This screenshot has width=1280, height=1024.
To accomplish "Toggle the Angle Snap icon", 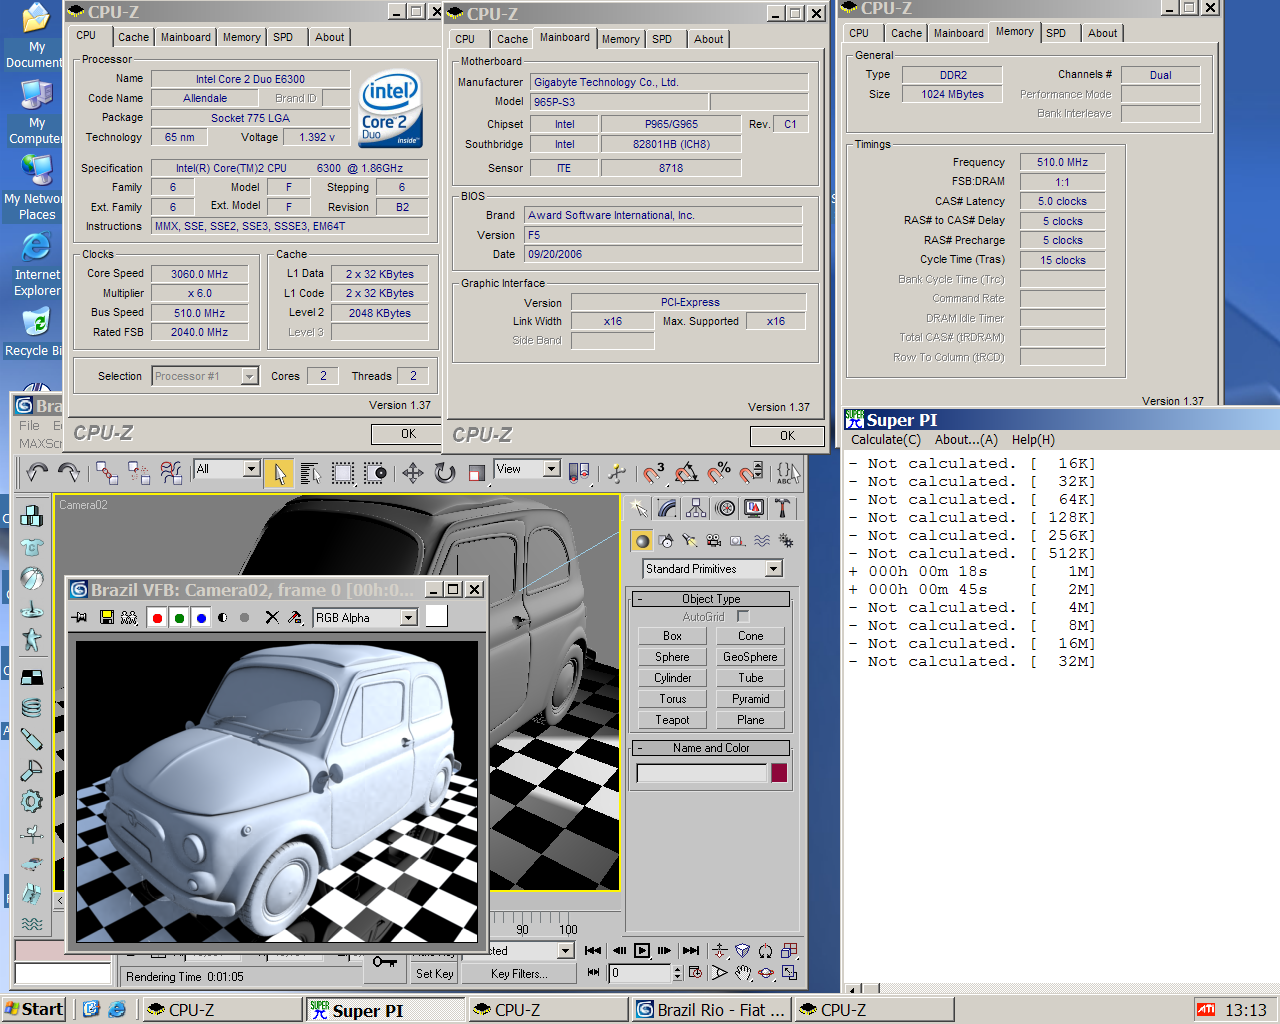I will (686, 472).
